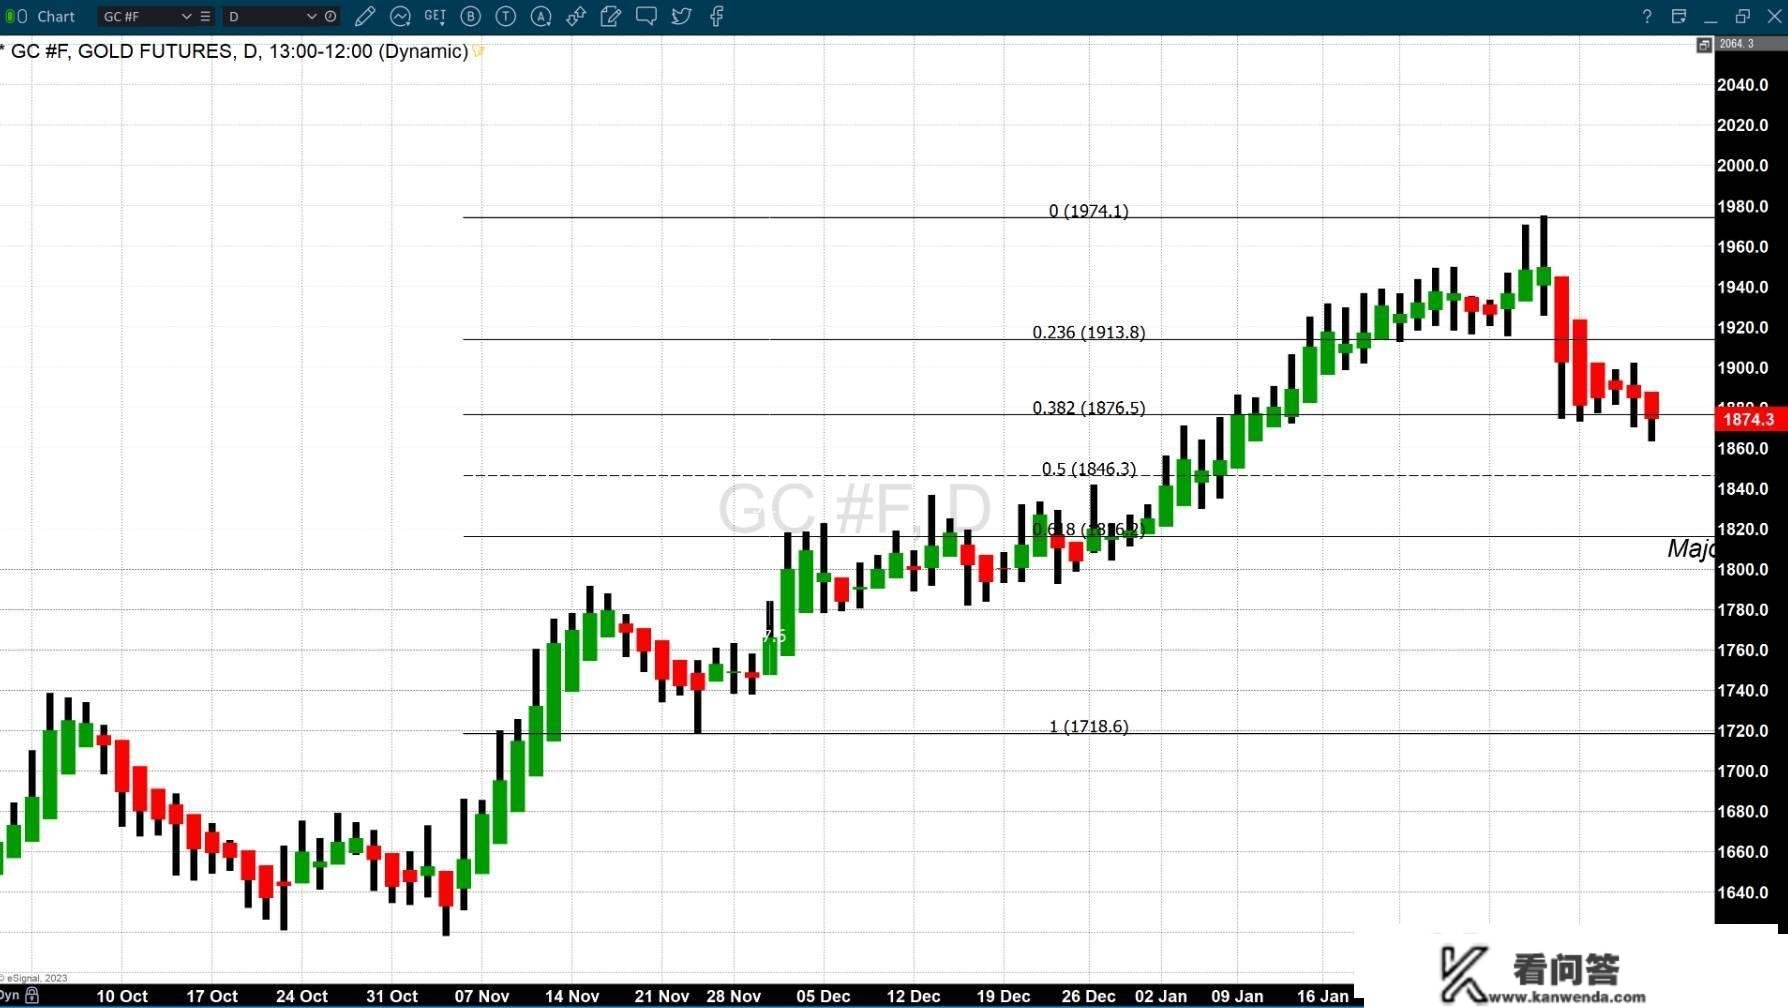The height and width of the screenshot is (1008, 1788).
Task: Select the 0.382 (1876.5) Fibonacci label
Action: (1088, 408)
